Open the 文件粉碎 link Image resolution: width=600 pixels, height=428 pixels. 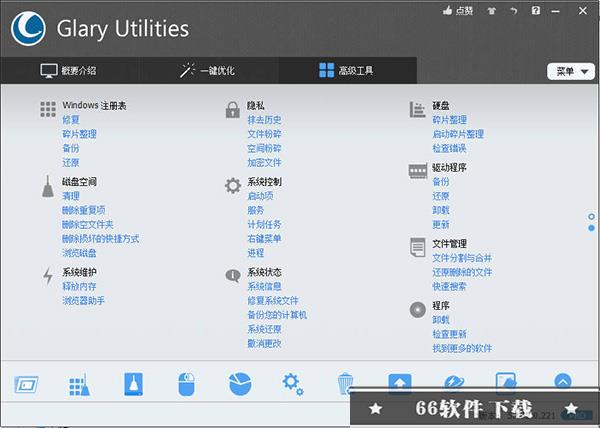(x=264, y=134)
